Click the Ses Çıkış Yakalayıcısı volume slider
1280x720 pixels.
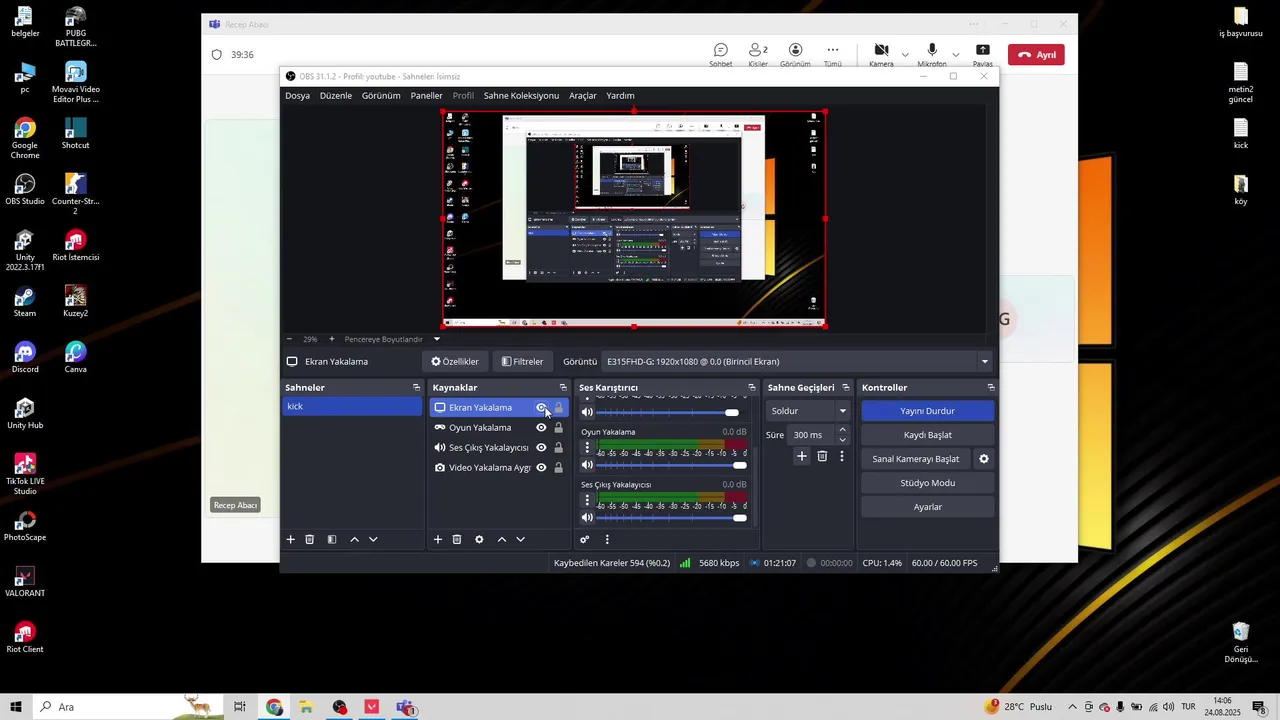(671, 518)
